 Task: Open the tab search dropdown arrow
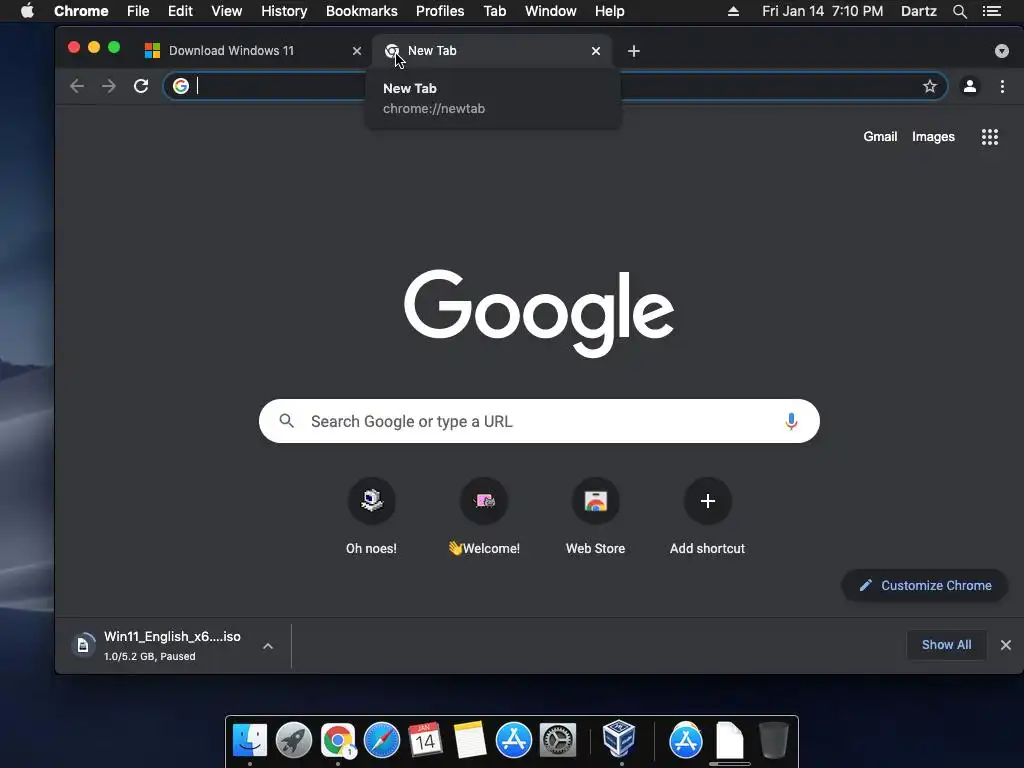pos(1001,51)
